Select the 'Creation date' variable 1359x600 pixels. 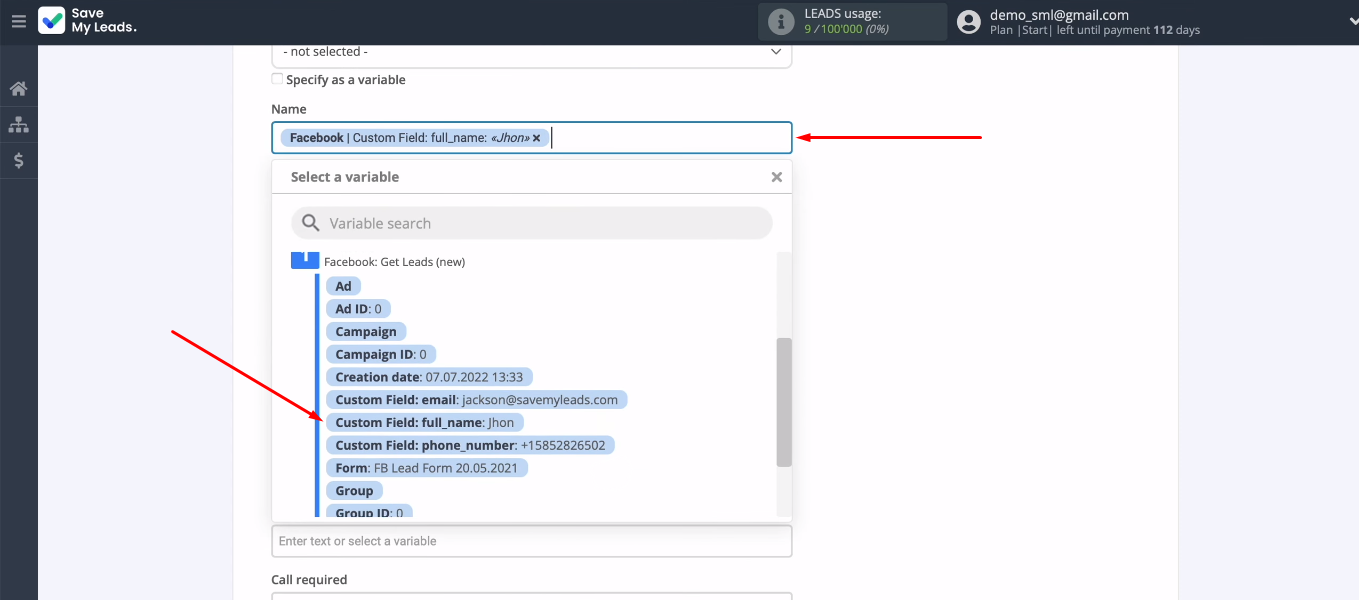[x=430, y=377]
